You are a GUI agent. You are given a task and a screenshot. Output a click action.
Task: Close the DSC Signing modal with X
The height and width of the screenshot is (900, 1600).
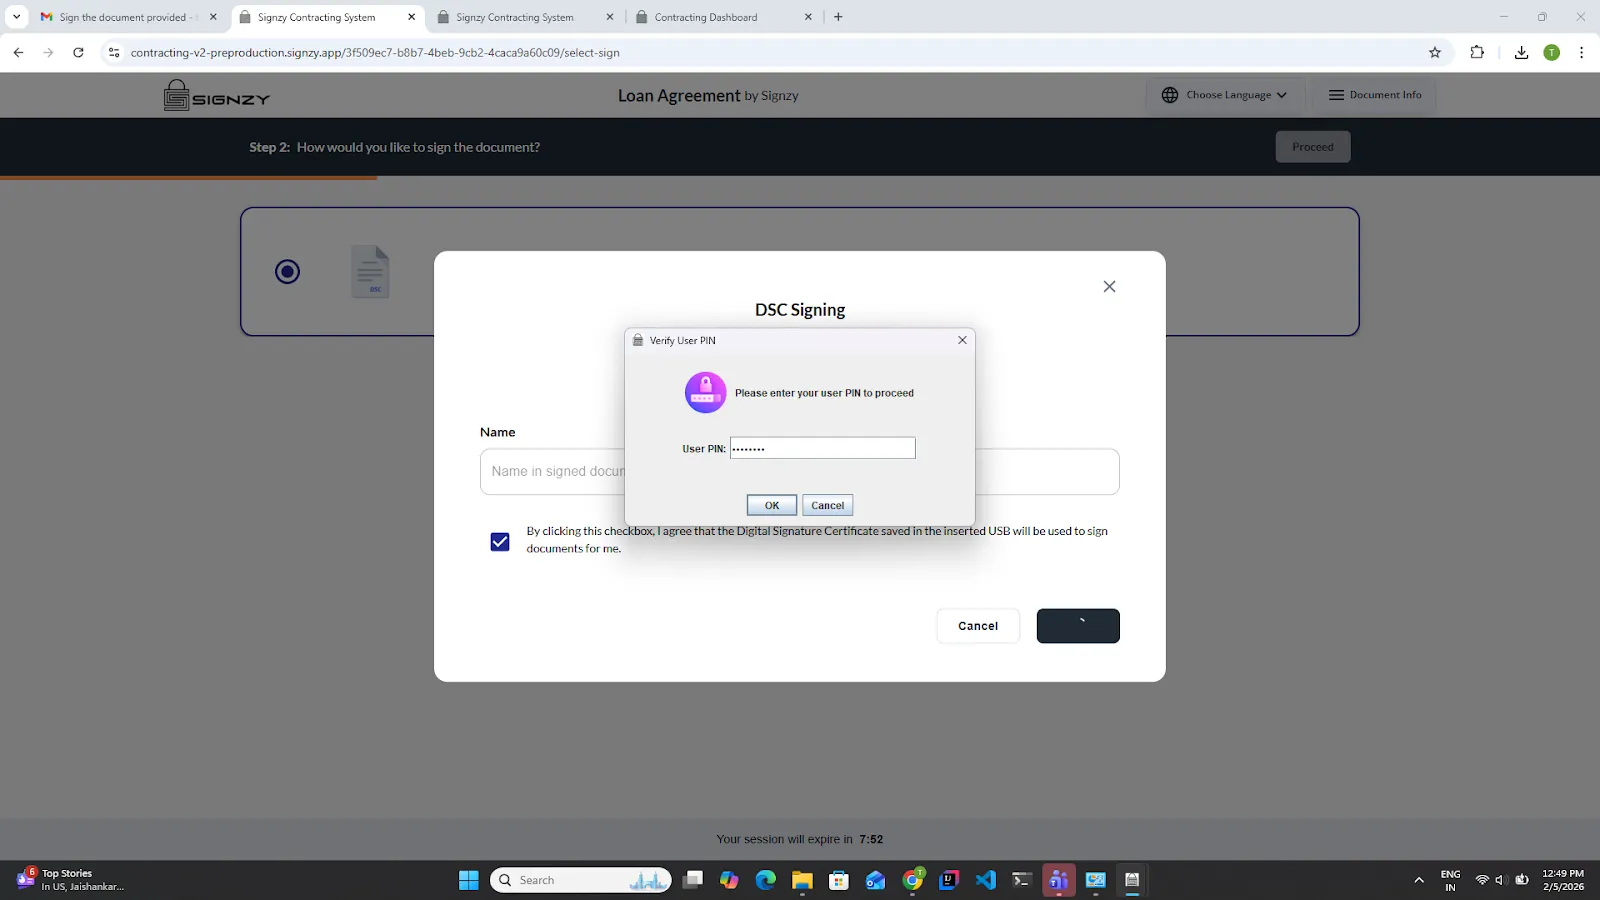1109,286
